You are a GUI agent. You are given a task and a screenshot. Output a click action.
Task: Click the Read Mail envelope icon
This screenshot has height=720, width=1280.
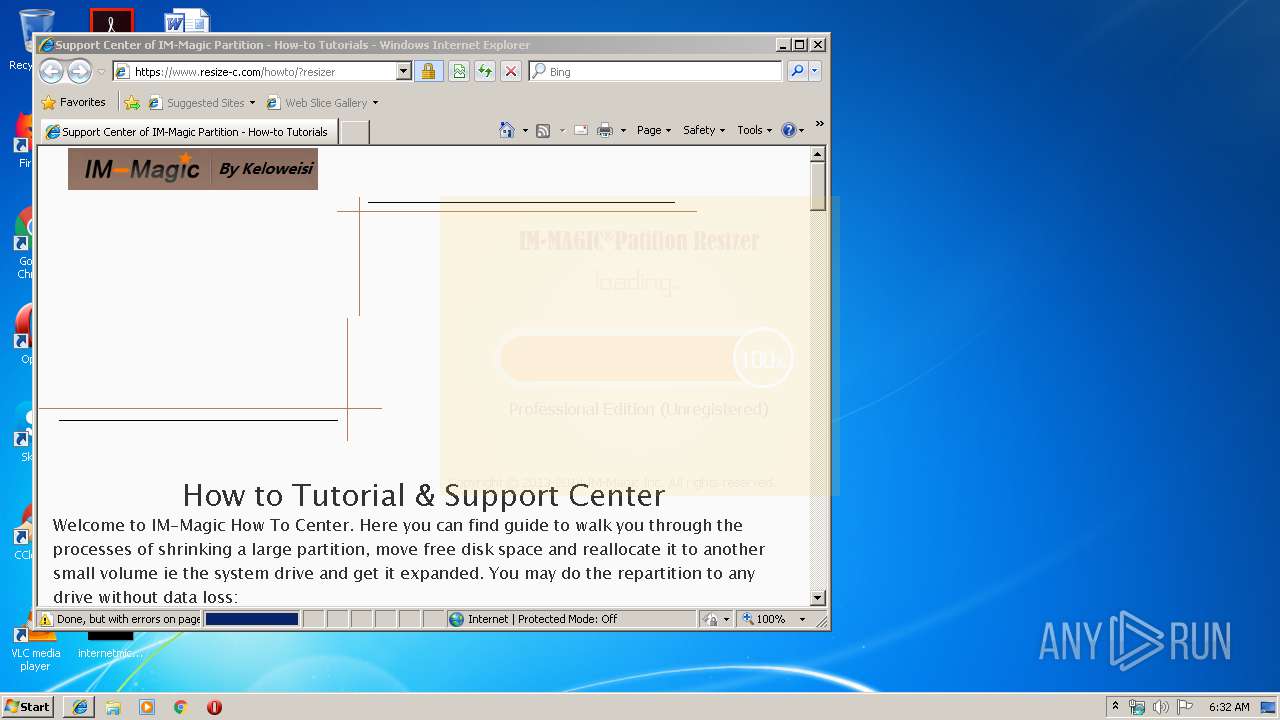(x=580, y=130)
